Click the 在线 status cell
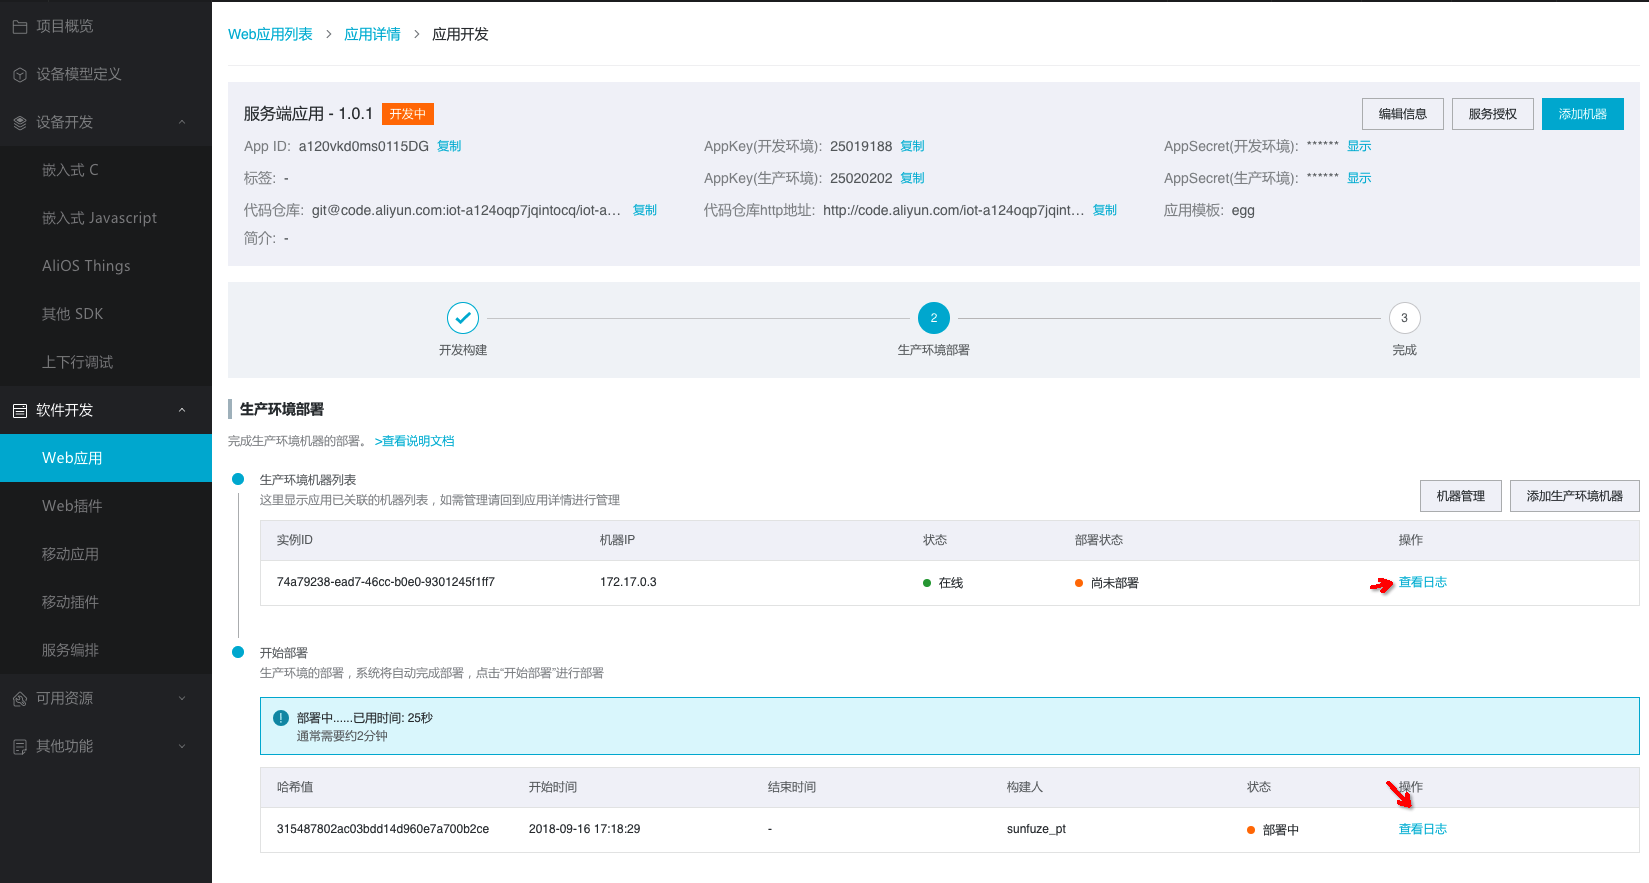The width and height of the screenshot is (1649, 883). [943, 583]
